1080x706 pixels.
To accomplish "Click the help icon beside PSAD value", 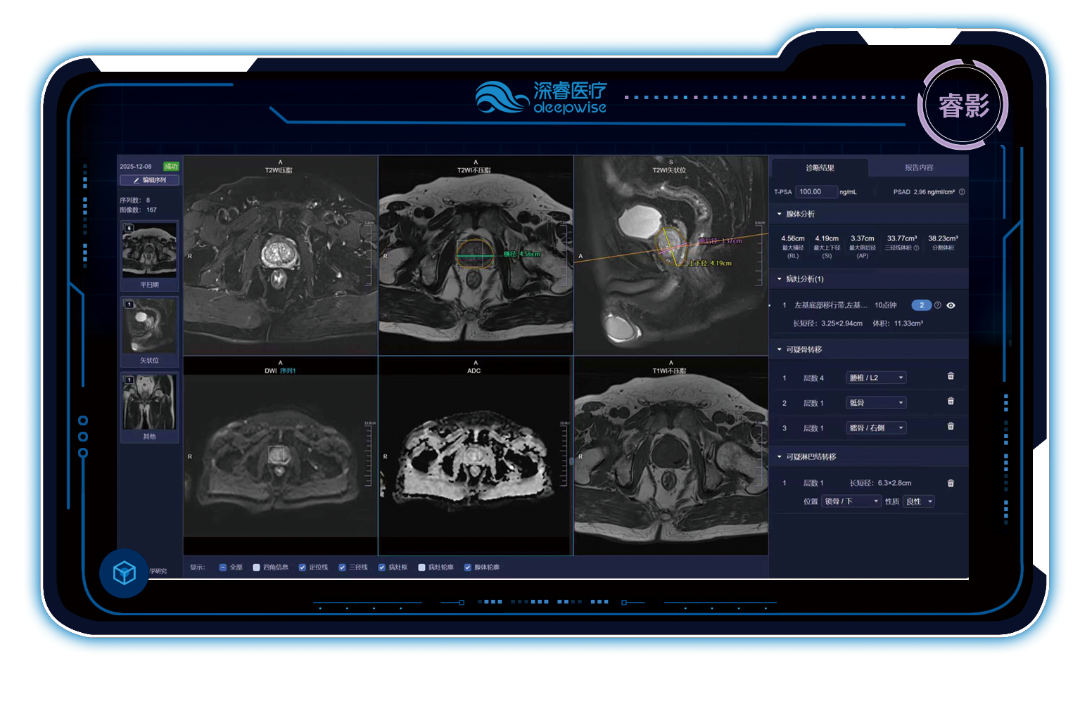I will coord(962,192).
